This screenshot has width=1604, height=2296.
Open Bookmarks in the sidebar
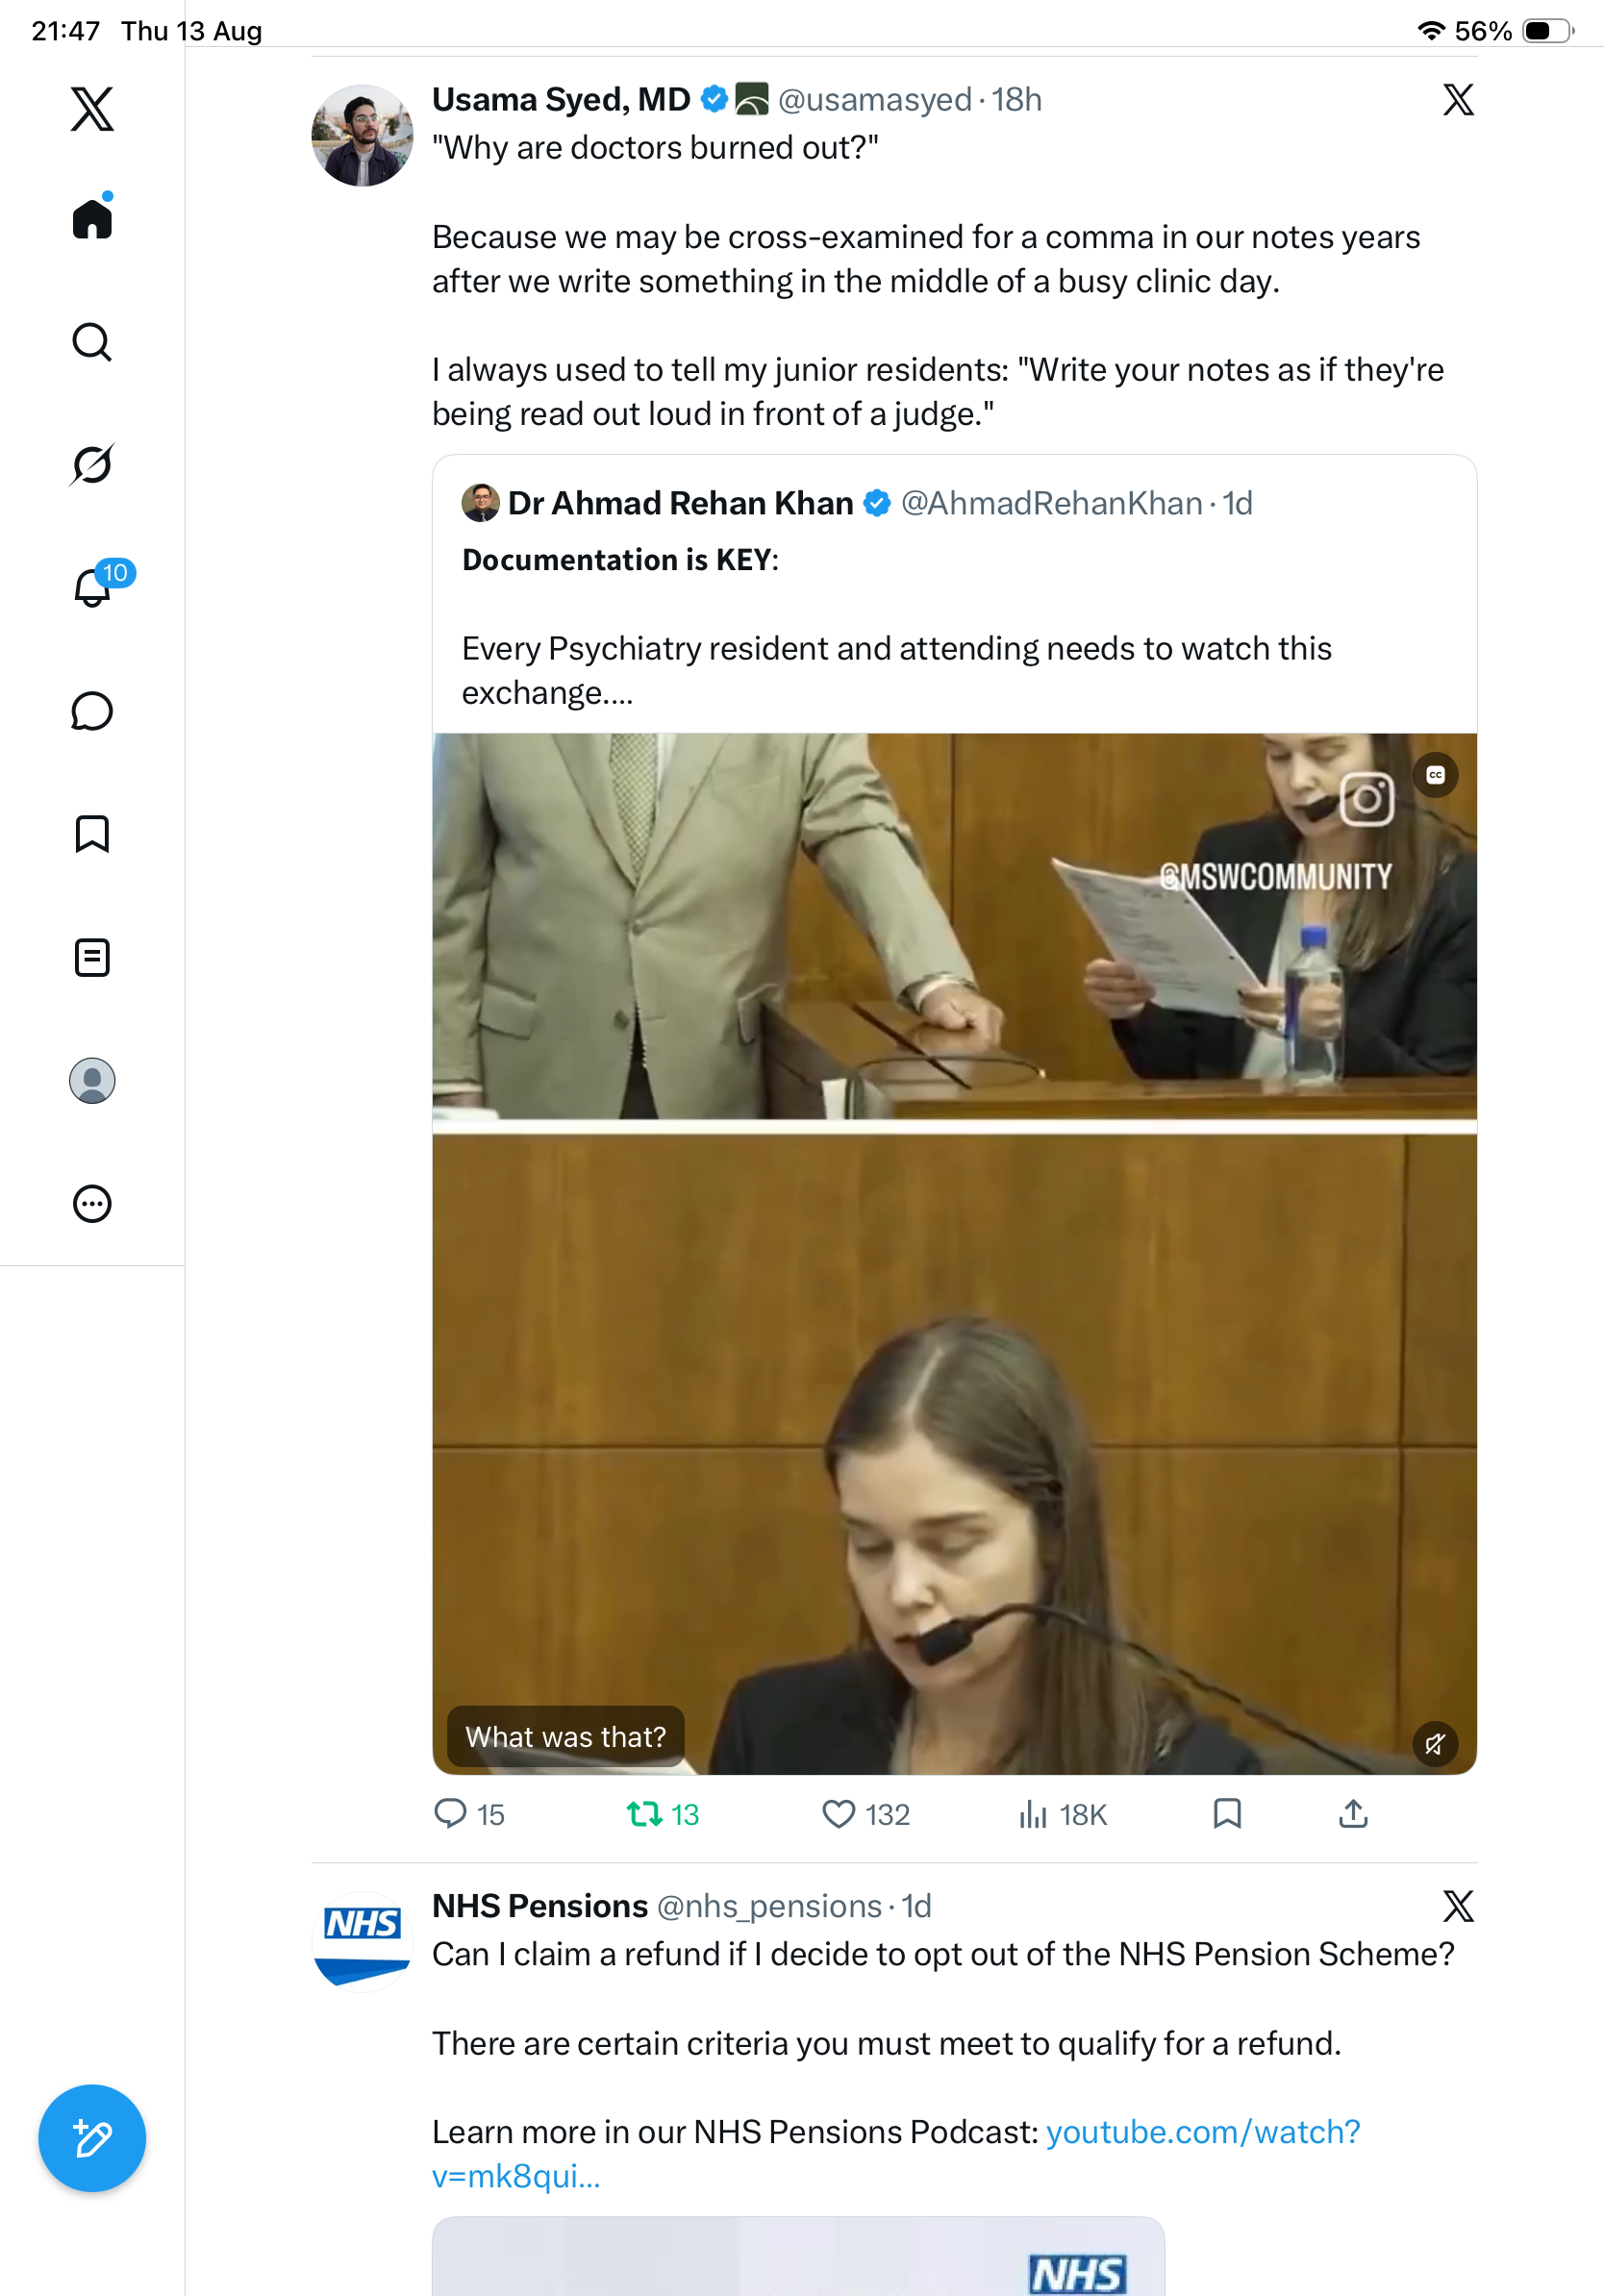(92, 833)
